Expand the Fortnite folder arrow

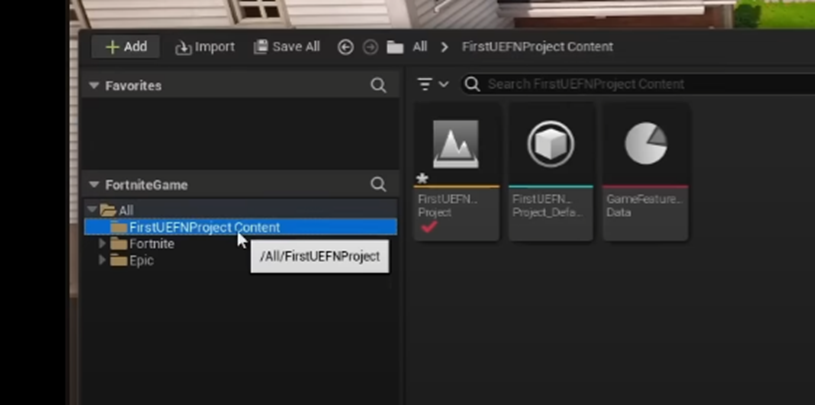pyautogui.click(x=102, y=243)
